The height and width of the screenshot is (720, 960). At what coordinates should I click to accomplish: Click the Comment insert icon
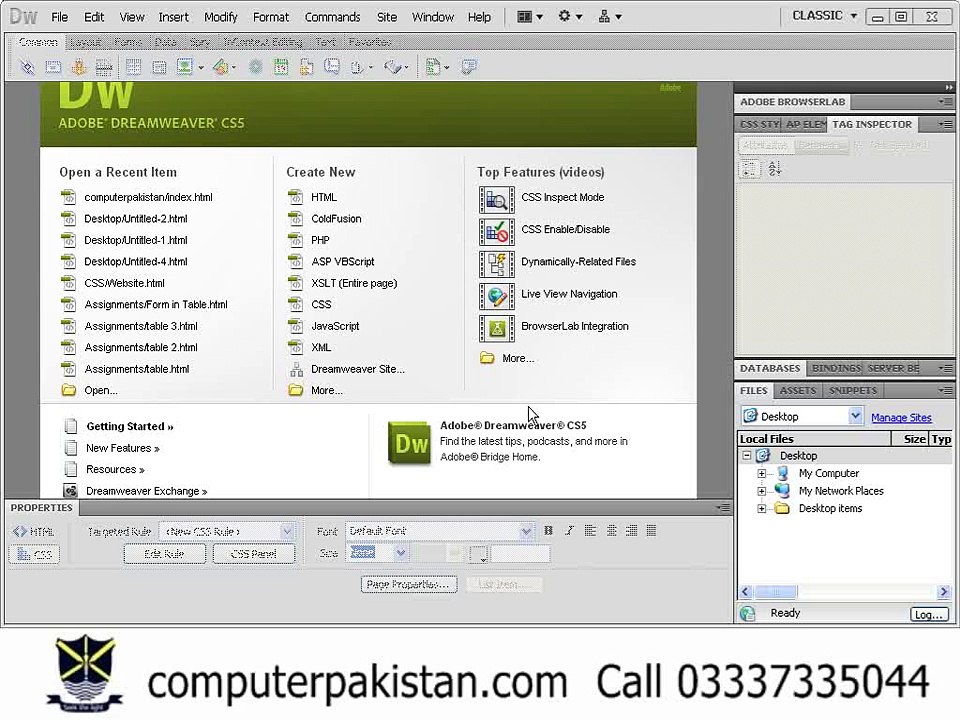point(332,66)
